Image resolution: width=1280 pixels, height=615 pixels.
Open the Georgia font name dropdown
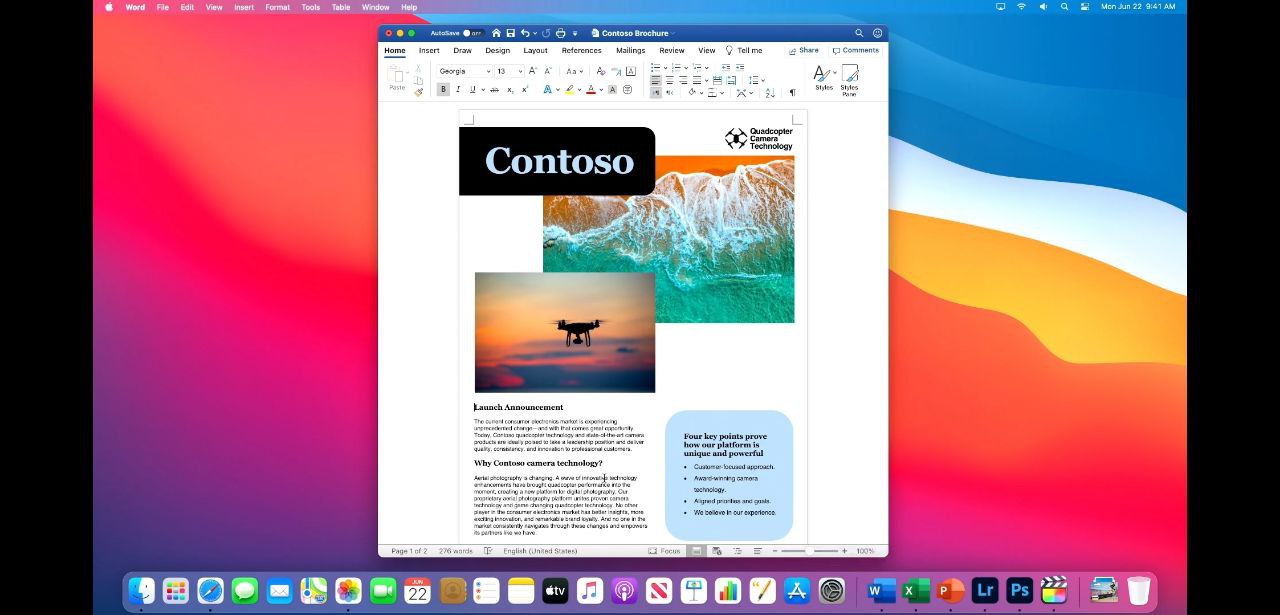click(487, 71)
